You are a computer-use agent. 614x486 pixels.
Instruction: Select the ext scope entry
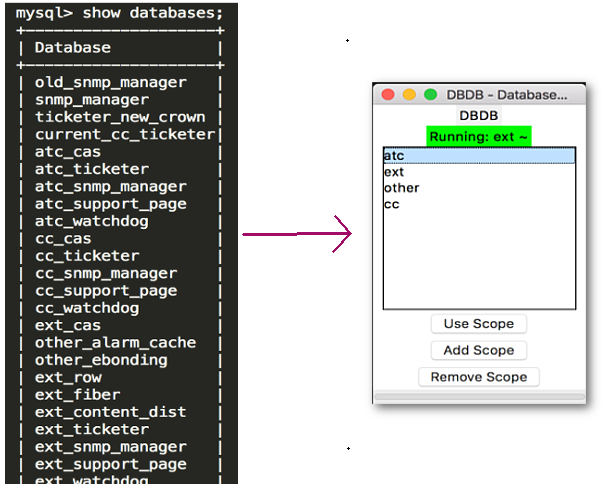pyautogui.click(x=393, y=172)
